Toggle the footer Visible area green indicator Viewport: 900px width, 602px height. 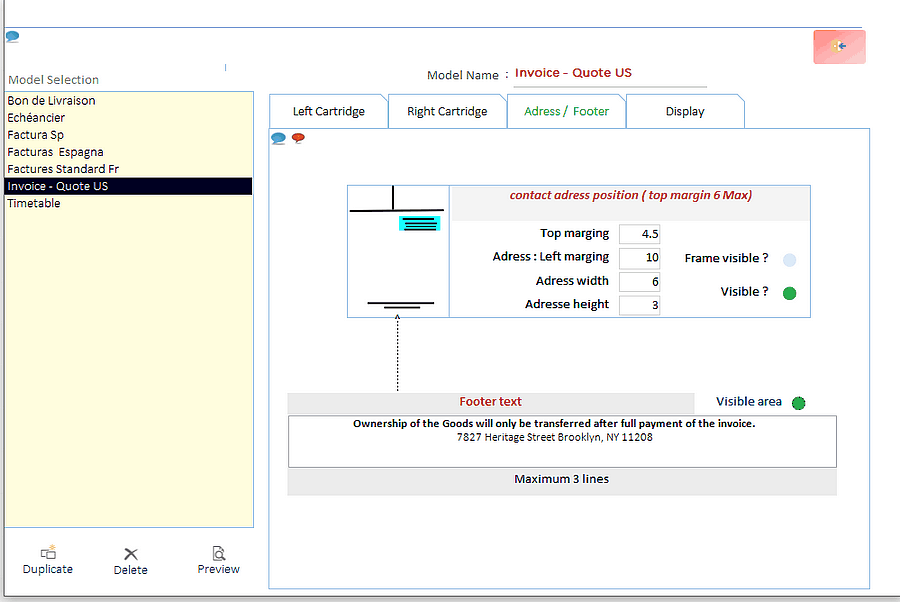click(798, 403)
